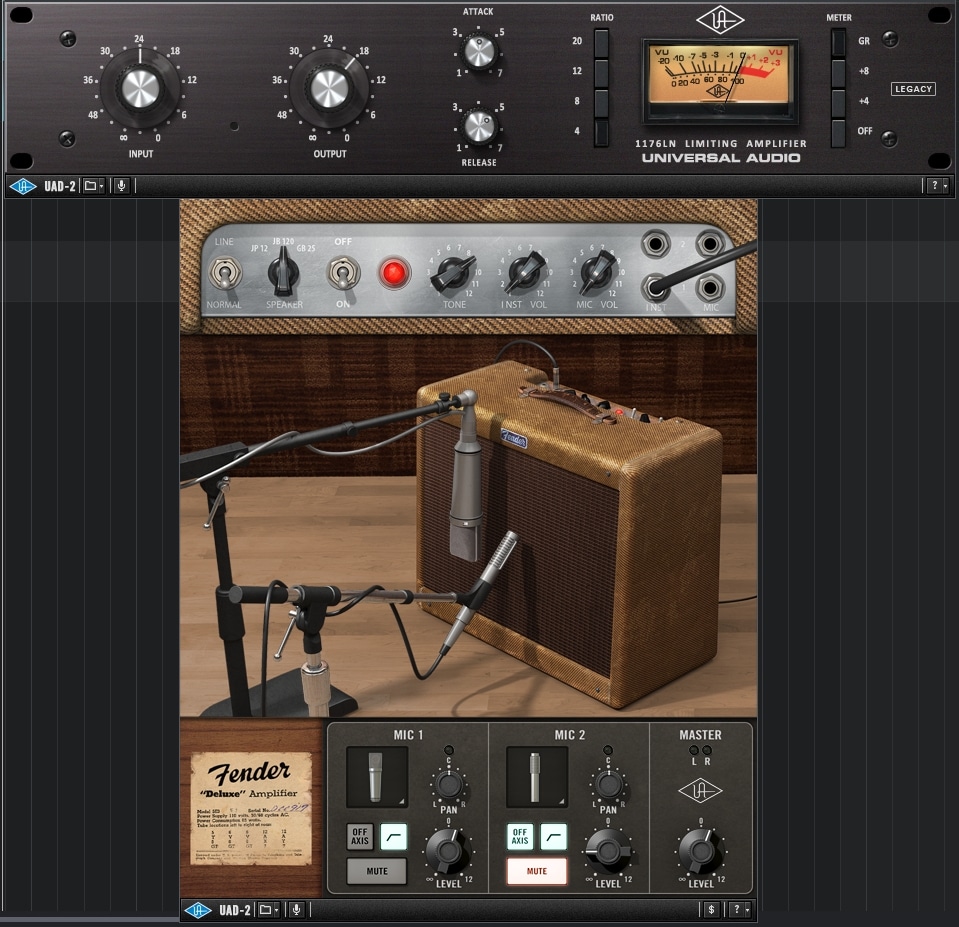Open the 1176LN preset folder menu
This screenshot has height=927, width=959.
[94, 186]
